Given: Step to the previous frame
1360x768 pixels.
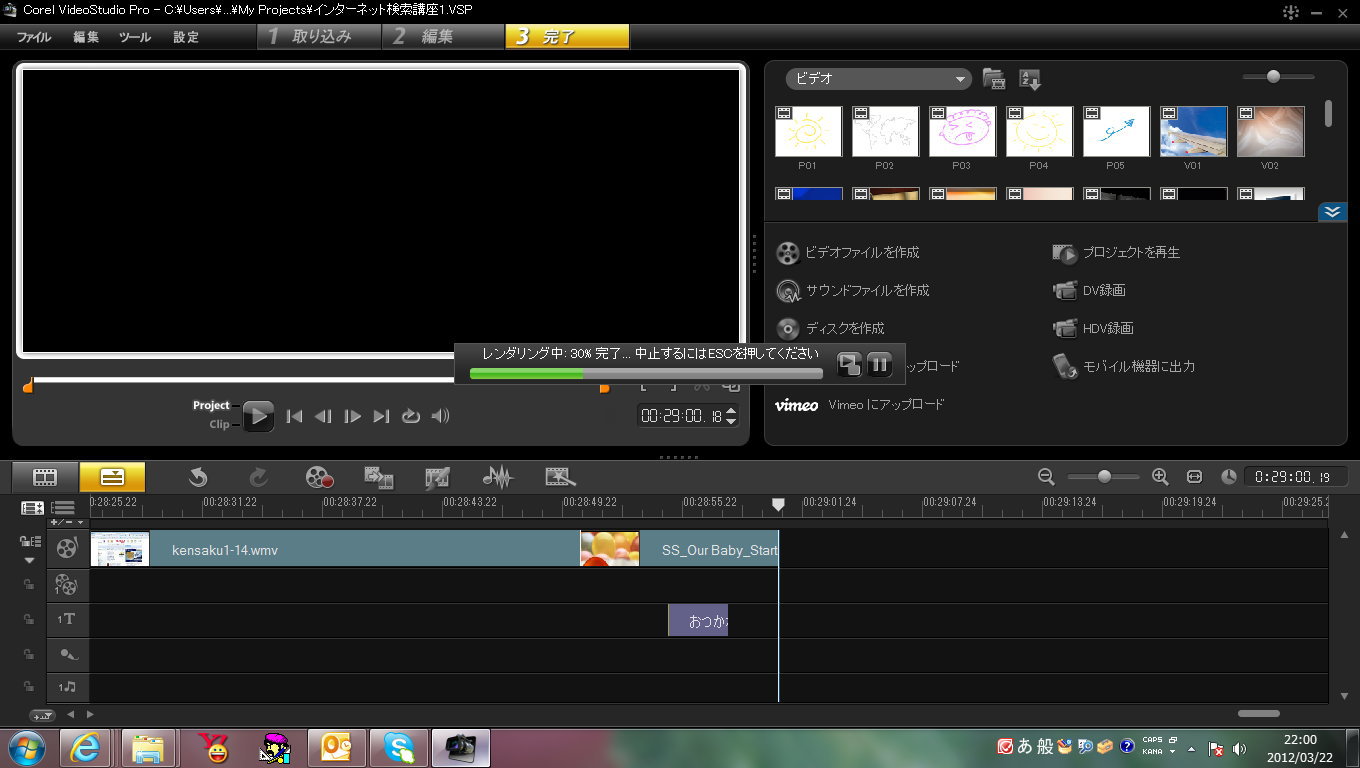Looking at the screenshot, I should tap(323, 416).
